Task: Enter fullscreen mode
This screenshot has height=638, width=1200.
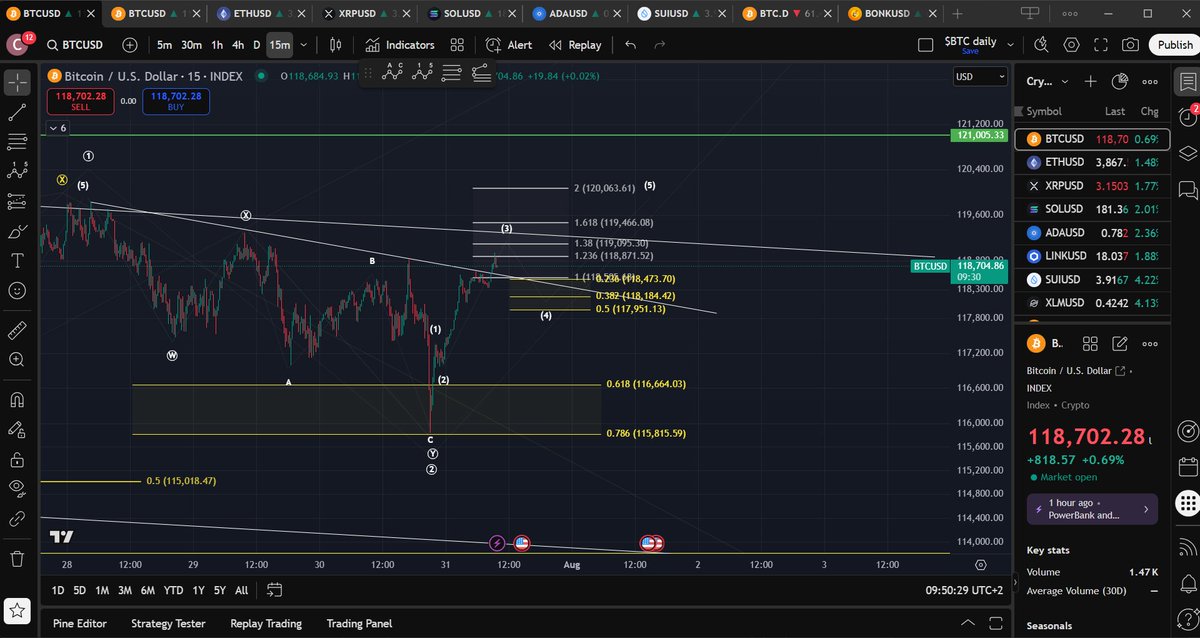Action: (x=1100, y=45)
